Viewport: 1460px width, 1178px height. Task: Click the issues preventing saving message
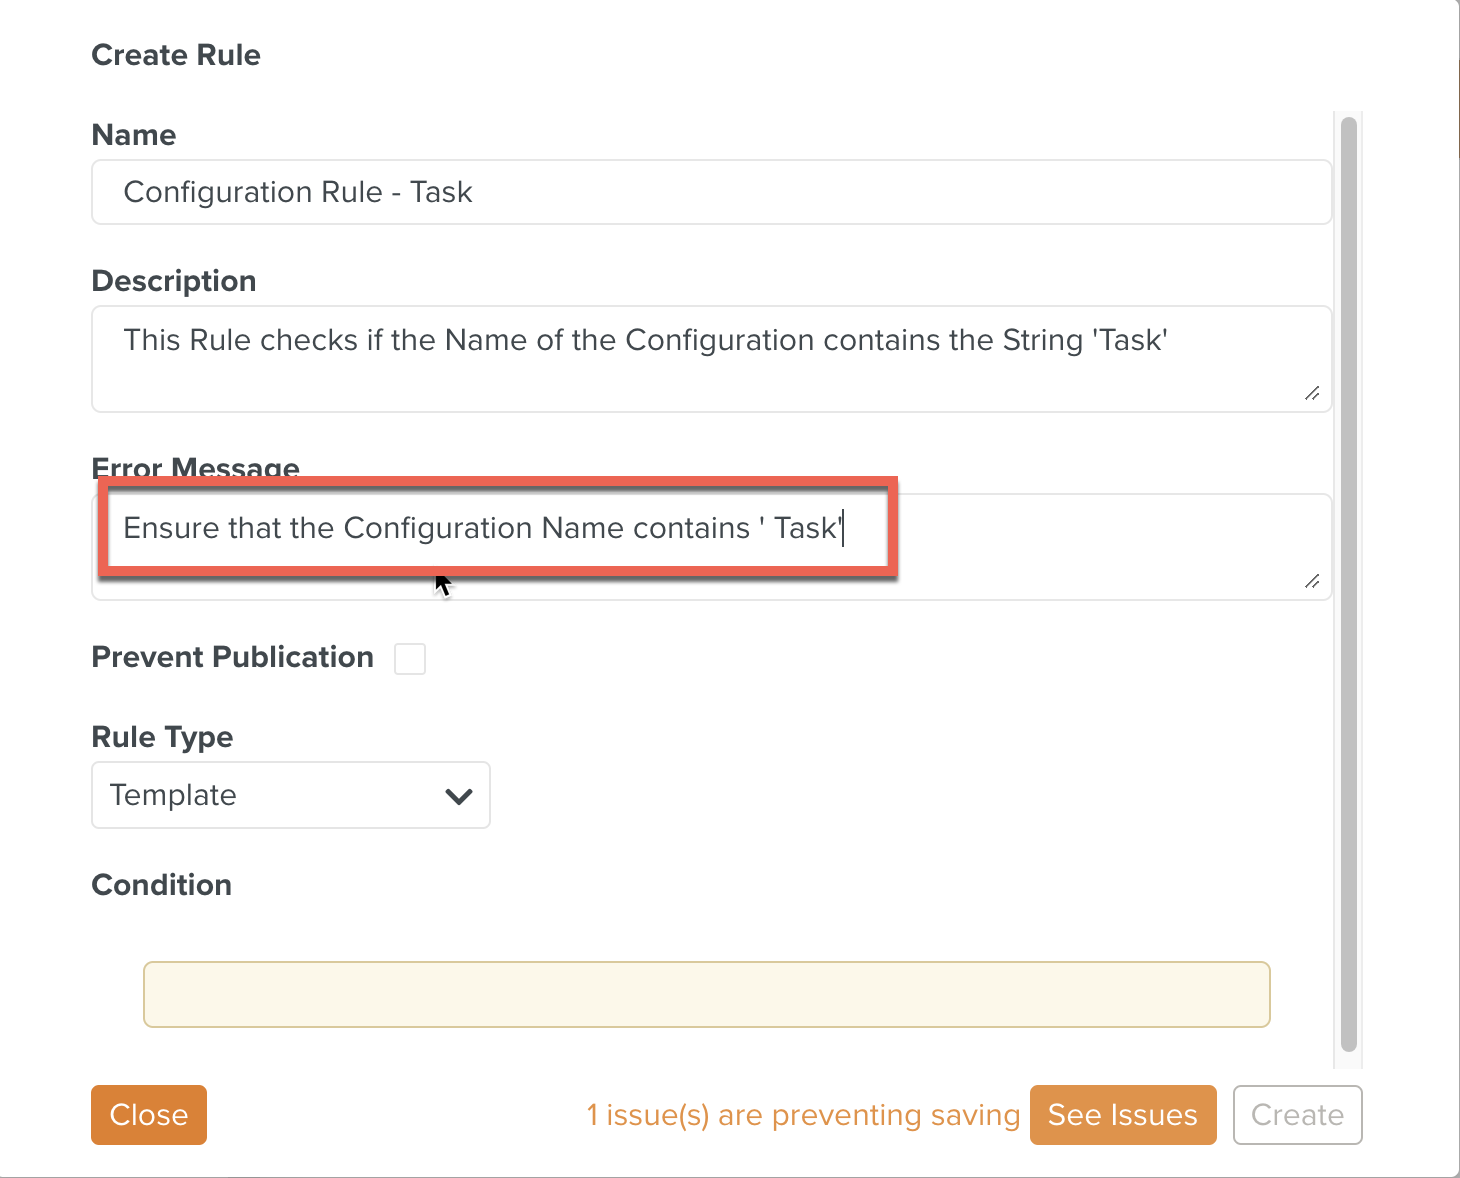(802, 1114)
